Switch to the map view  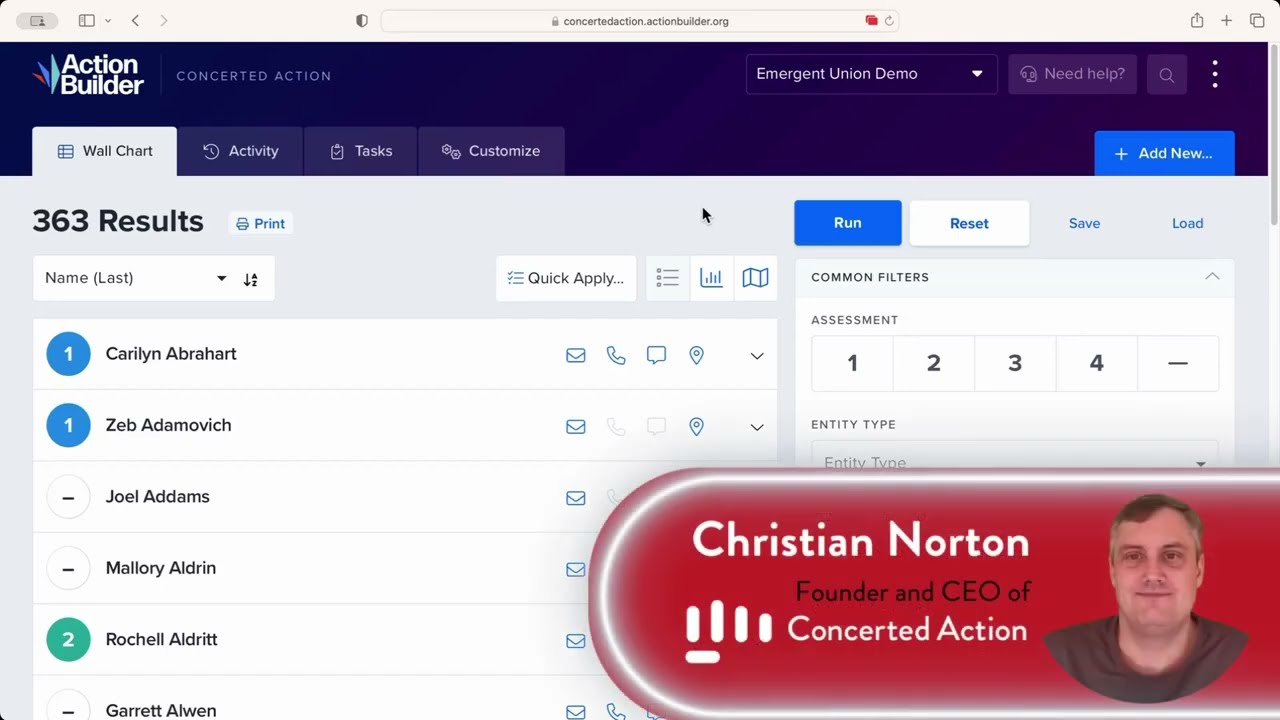[x=755, y=278]
